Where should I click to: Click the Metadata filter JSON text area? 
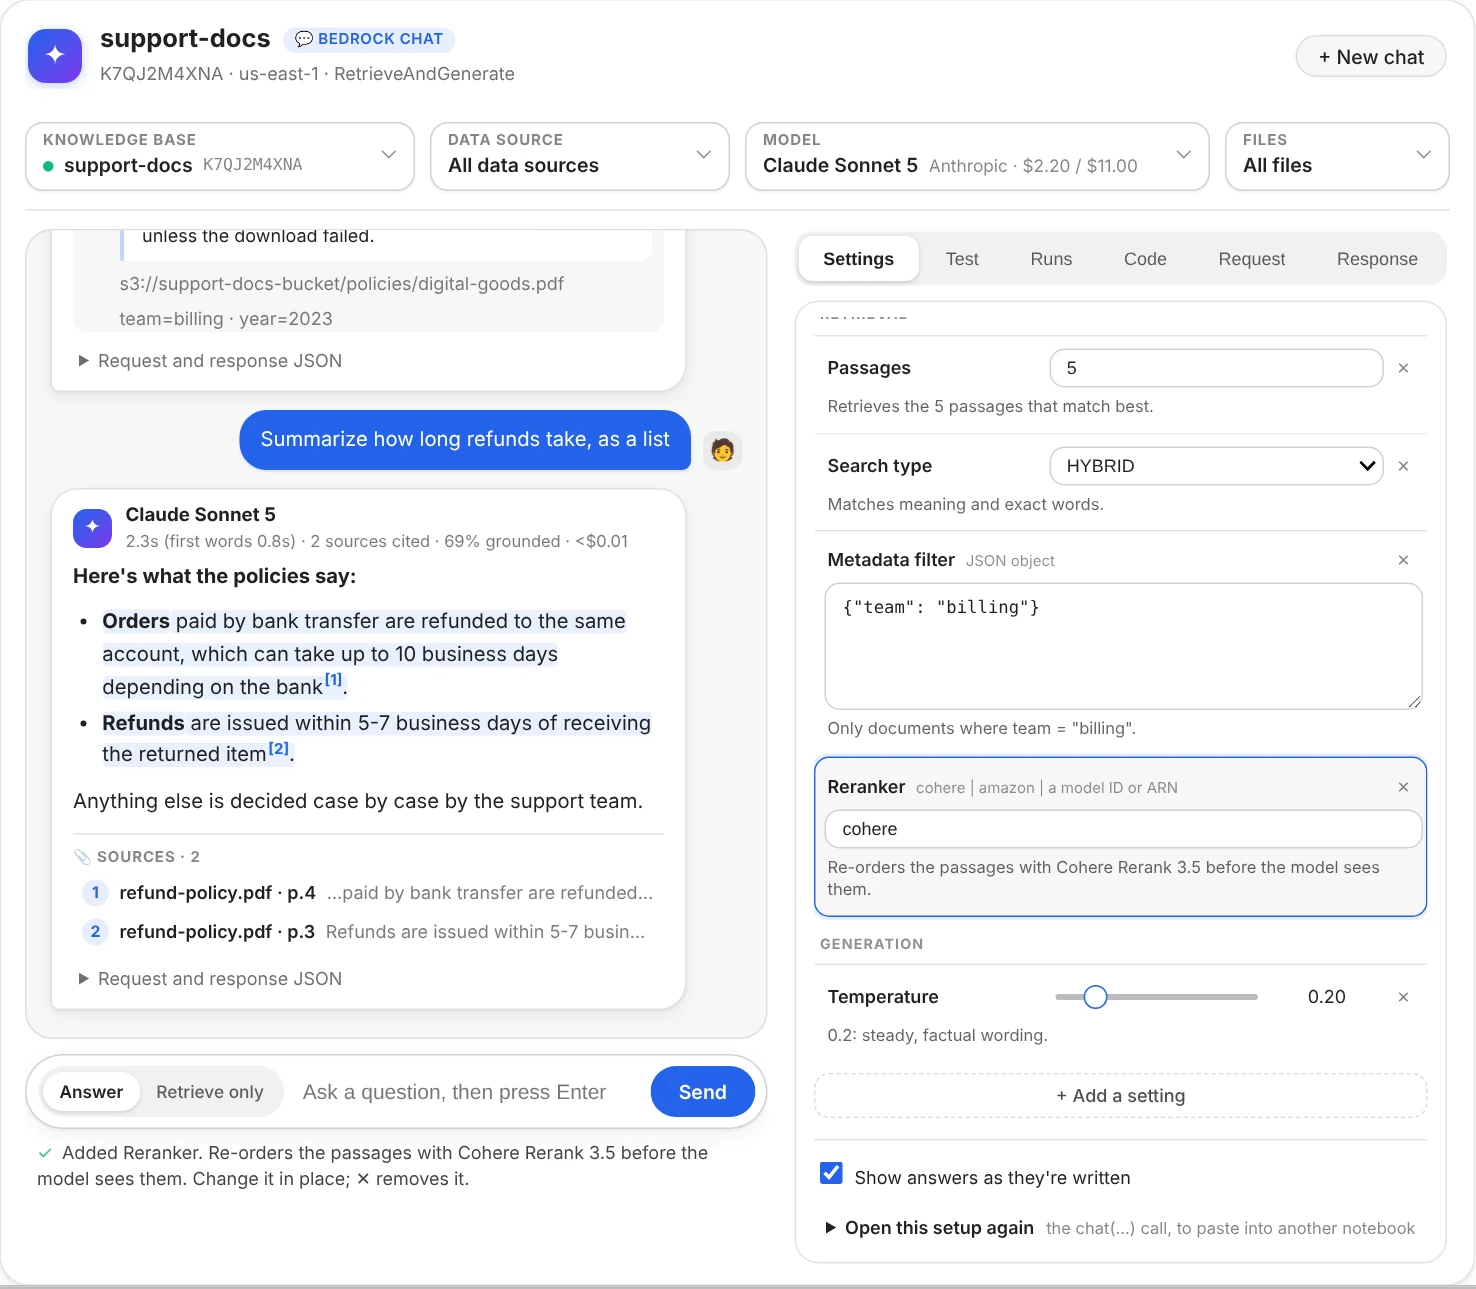click(1123, 646)
